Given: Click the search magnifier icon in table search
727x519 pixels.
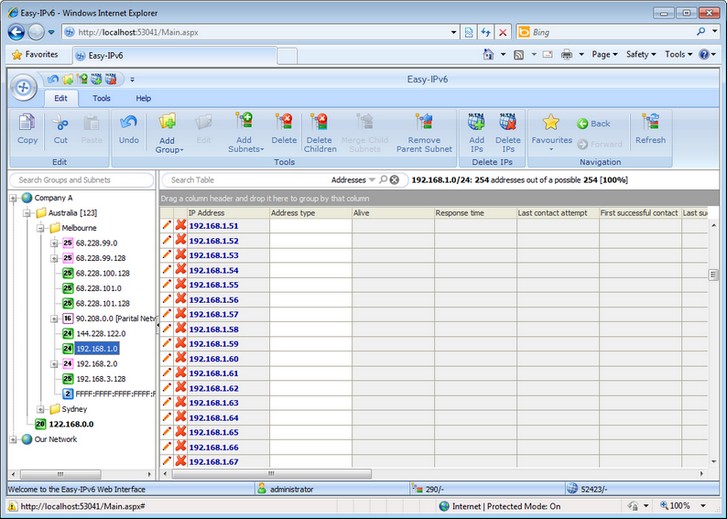Looking at the screenshot, I should (383, 179).
